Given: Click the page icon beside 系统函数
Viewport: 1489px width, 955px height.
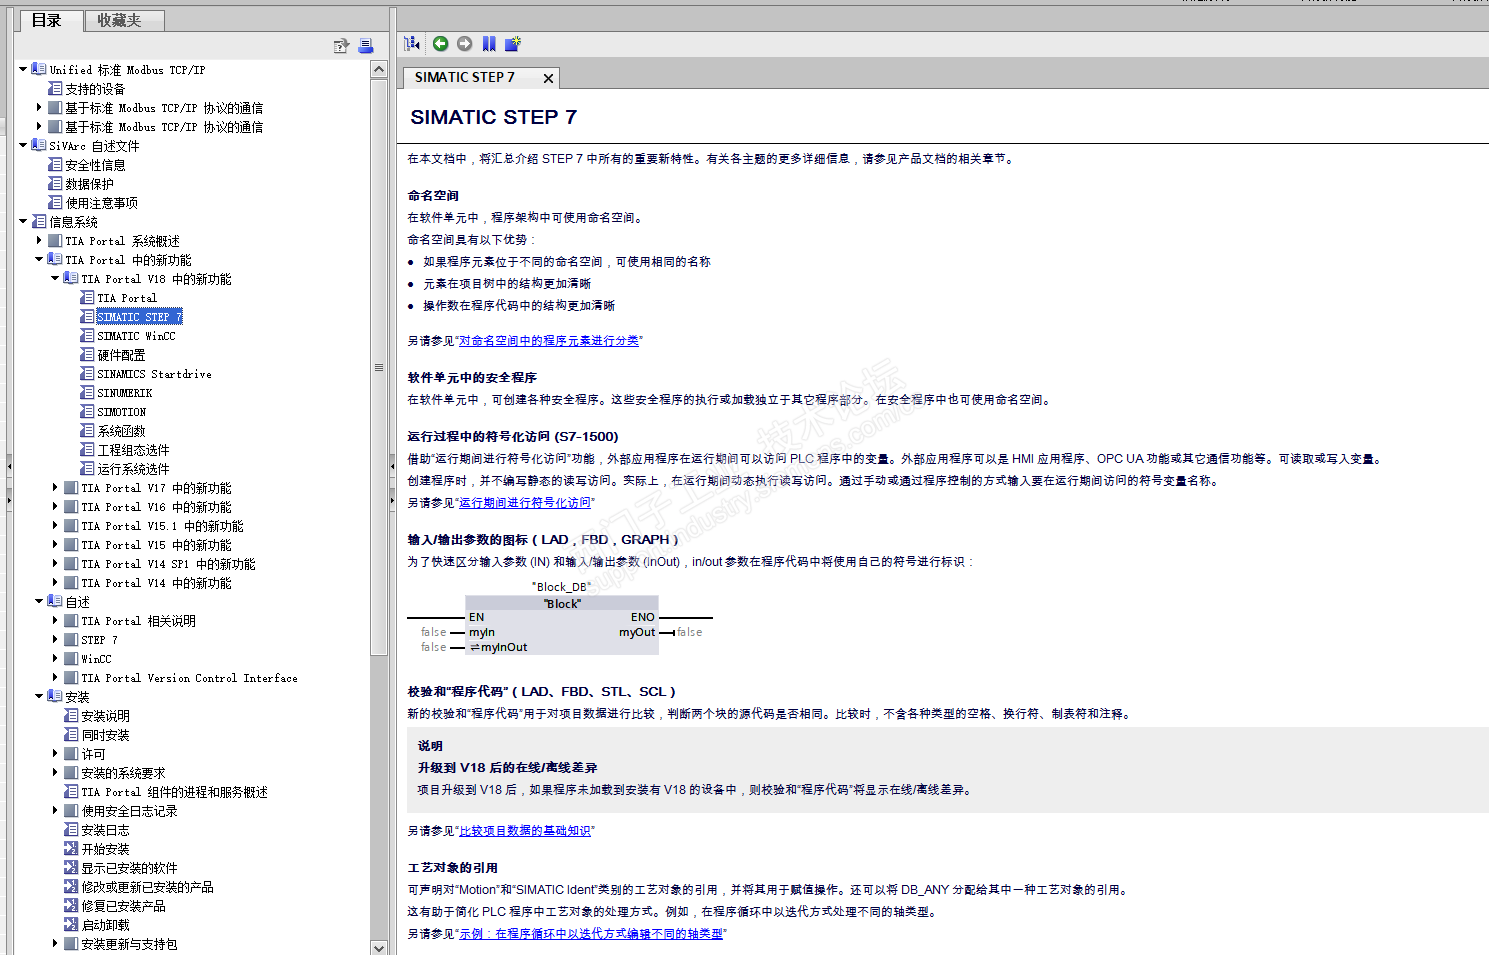Looking at the screenshot, I should (87, 431).
